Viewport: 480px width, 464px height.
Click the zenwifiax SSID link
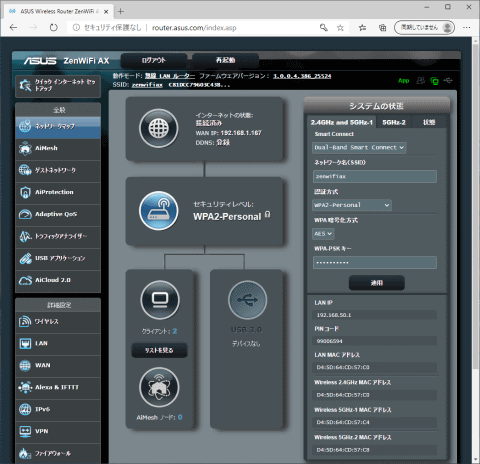(x=147, y=85)
